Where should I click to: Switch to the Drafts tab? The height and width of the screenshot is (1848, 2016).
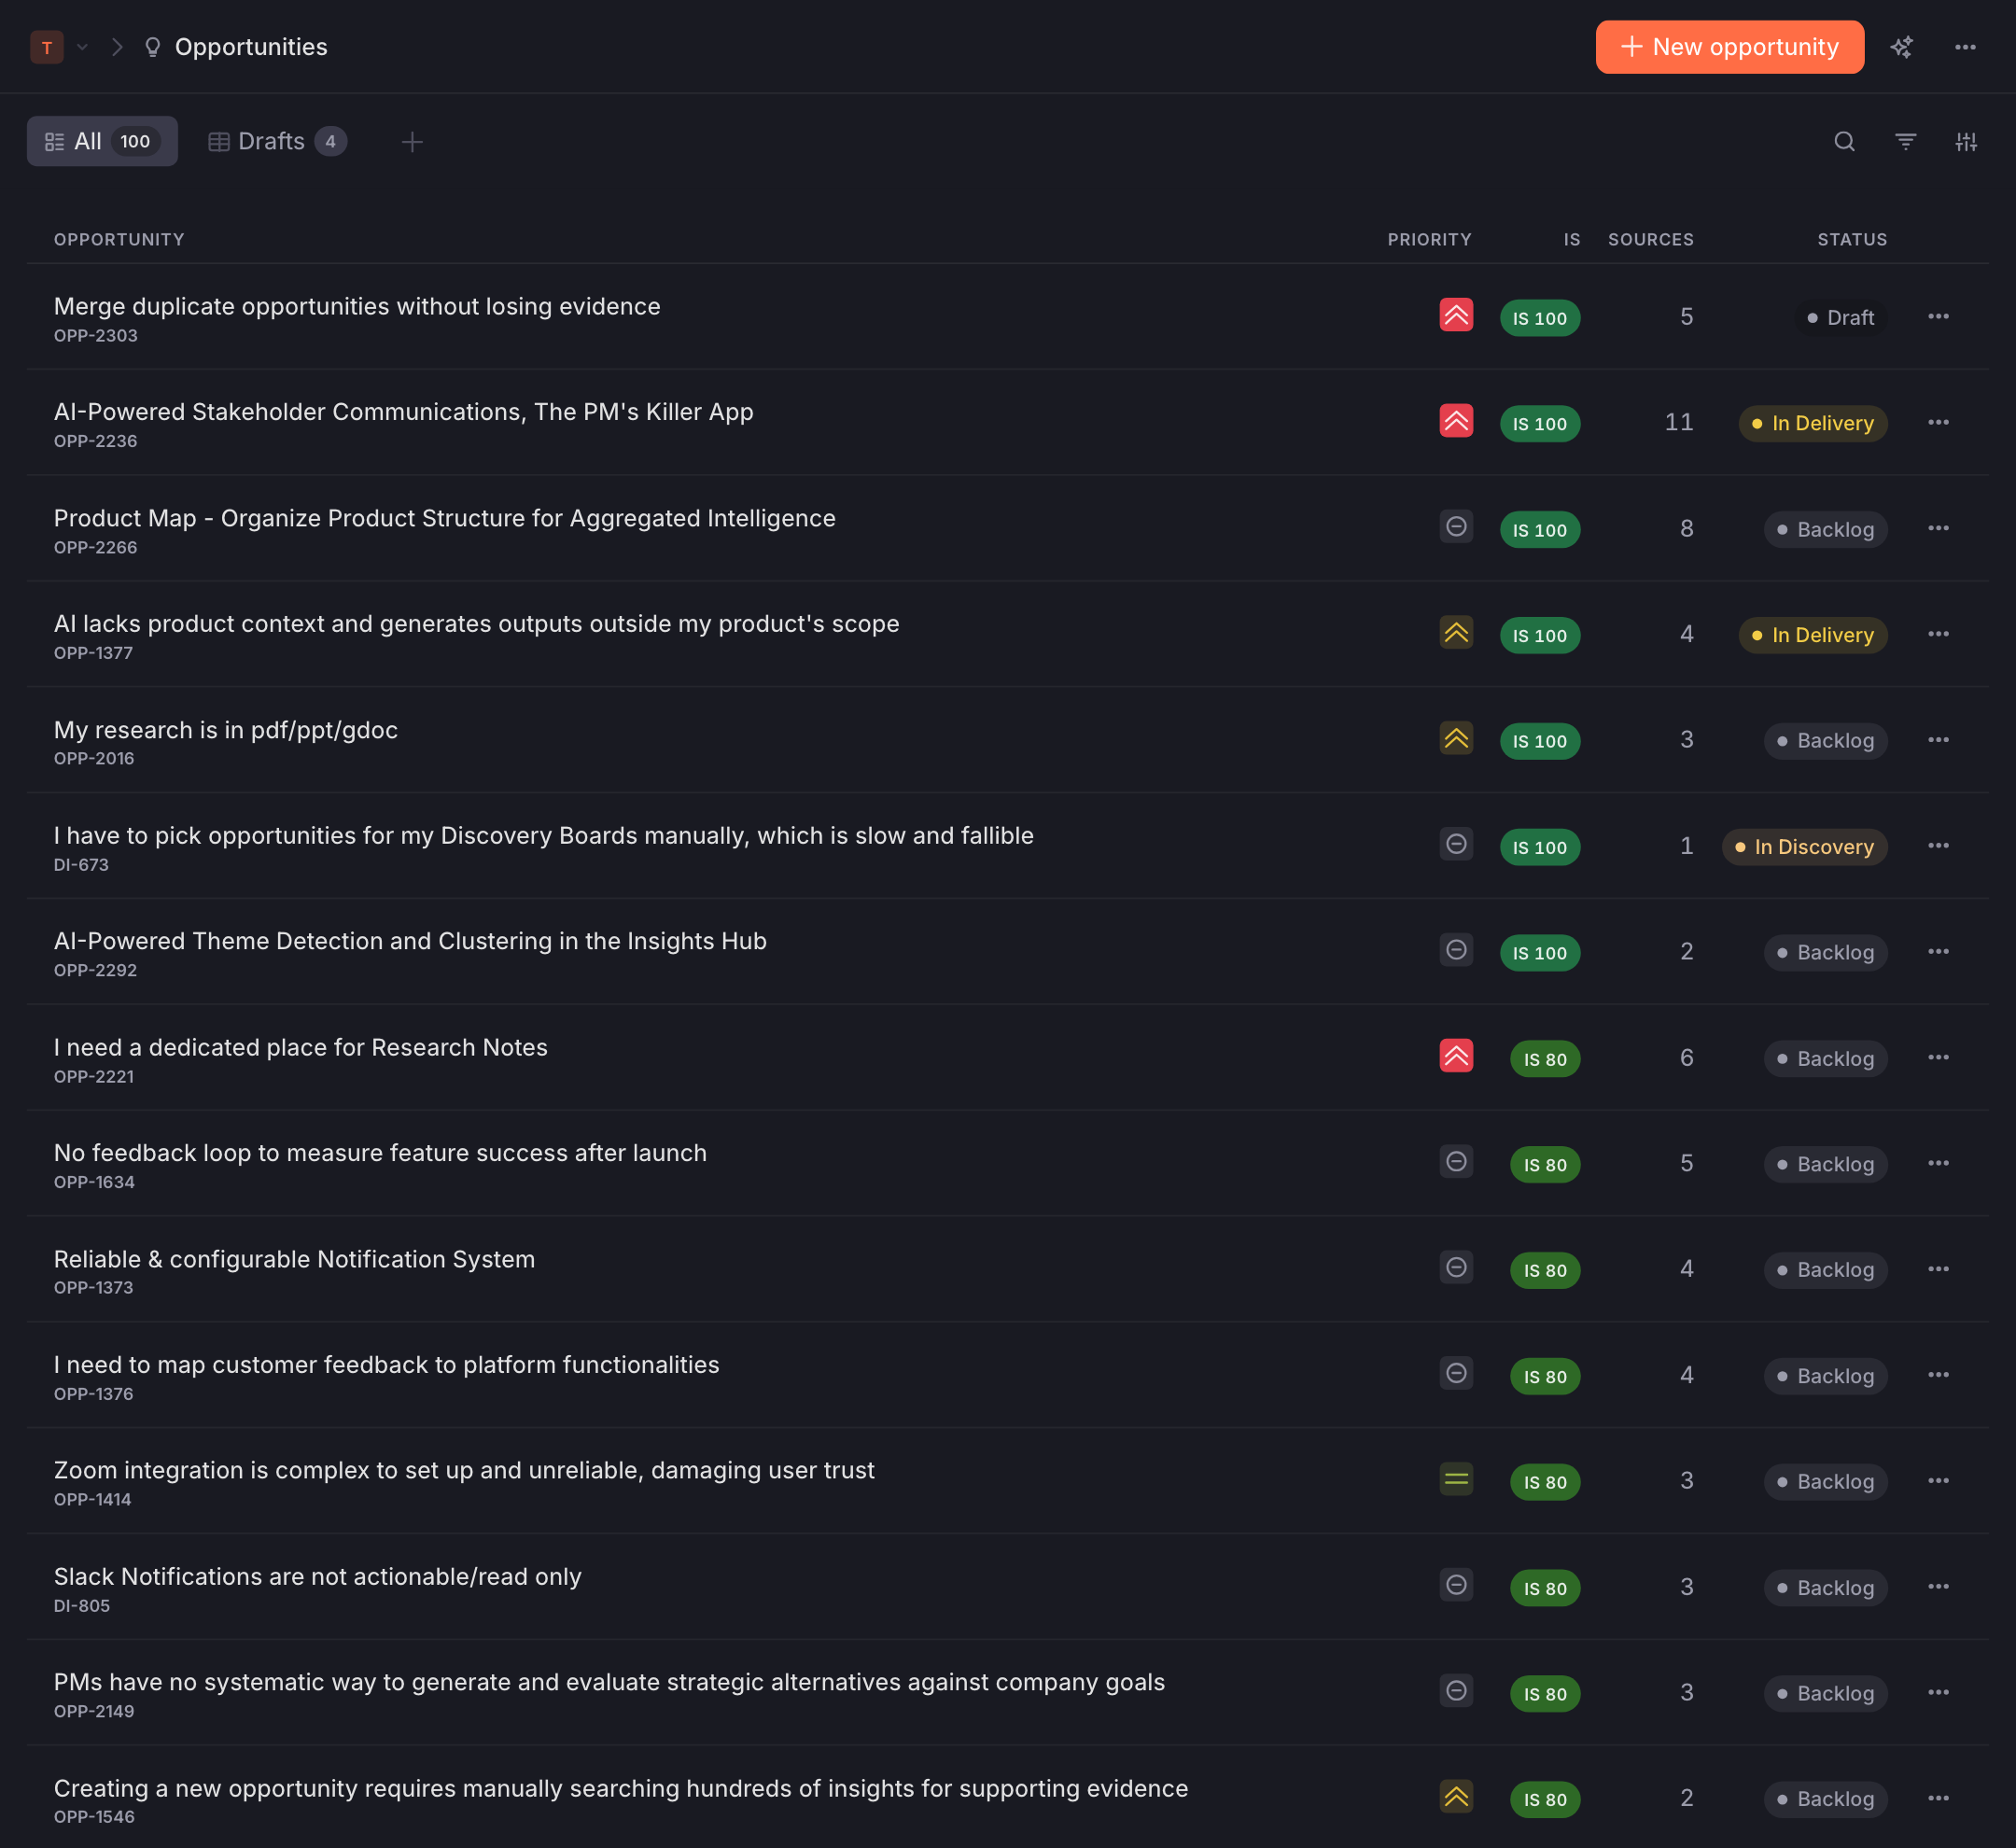tap(277, 141)
